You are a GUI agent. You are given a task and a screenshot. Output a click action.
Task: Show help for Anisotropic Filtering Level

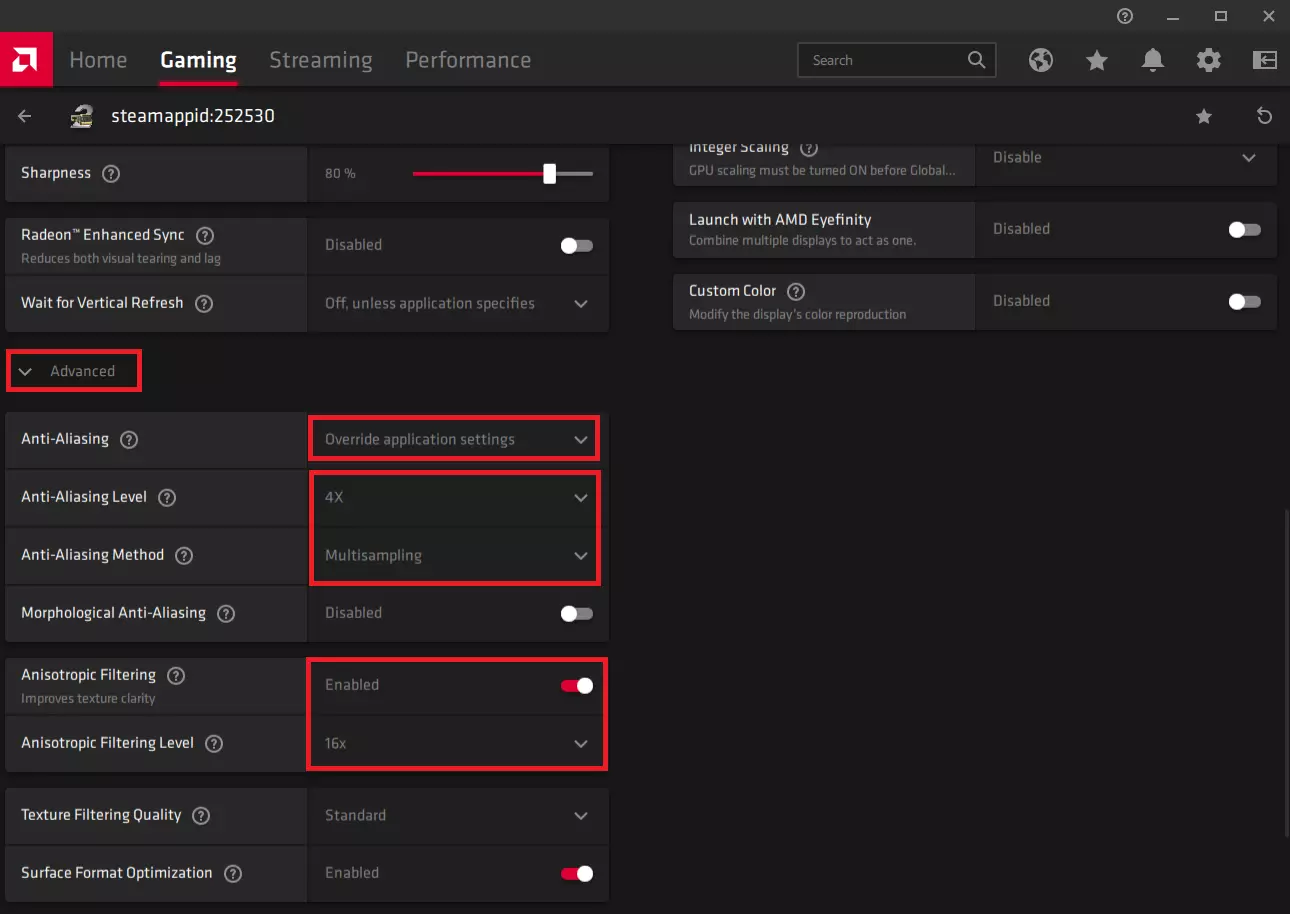point(214,743)
